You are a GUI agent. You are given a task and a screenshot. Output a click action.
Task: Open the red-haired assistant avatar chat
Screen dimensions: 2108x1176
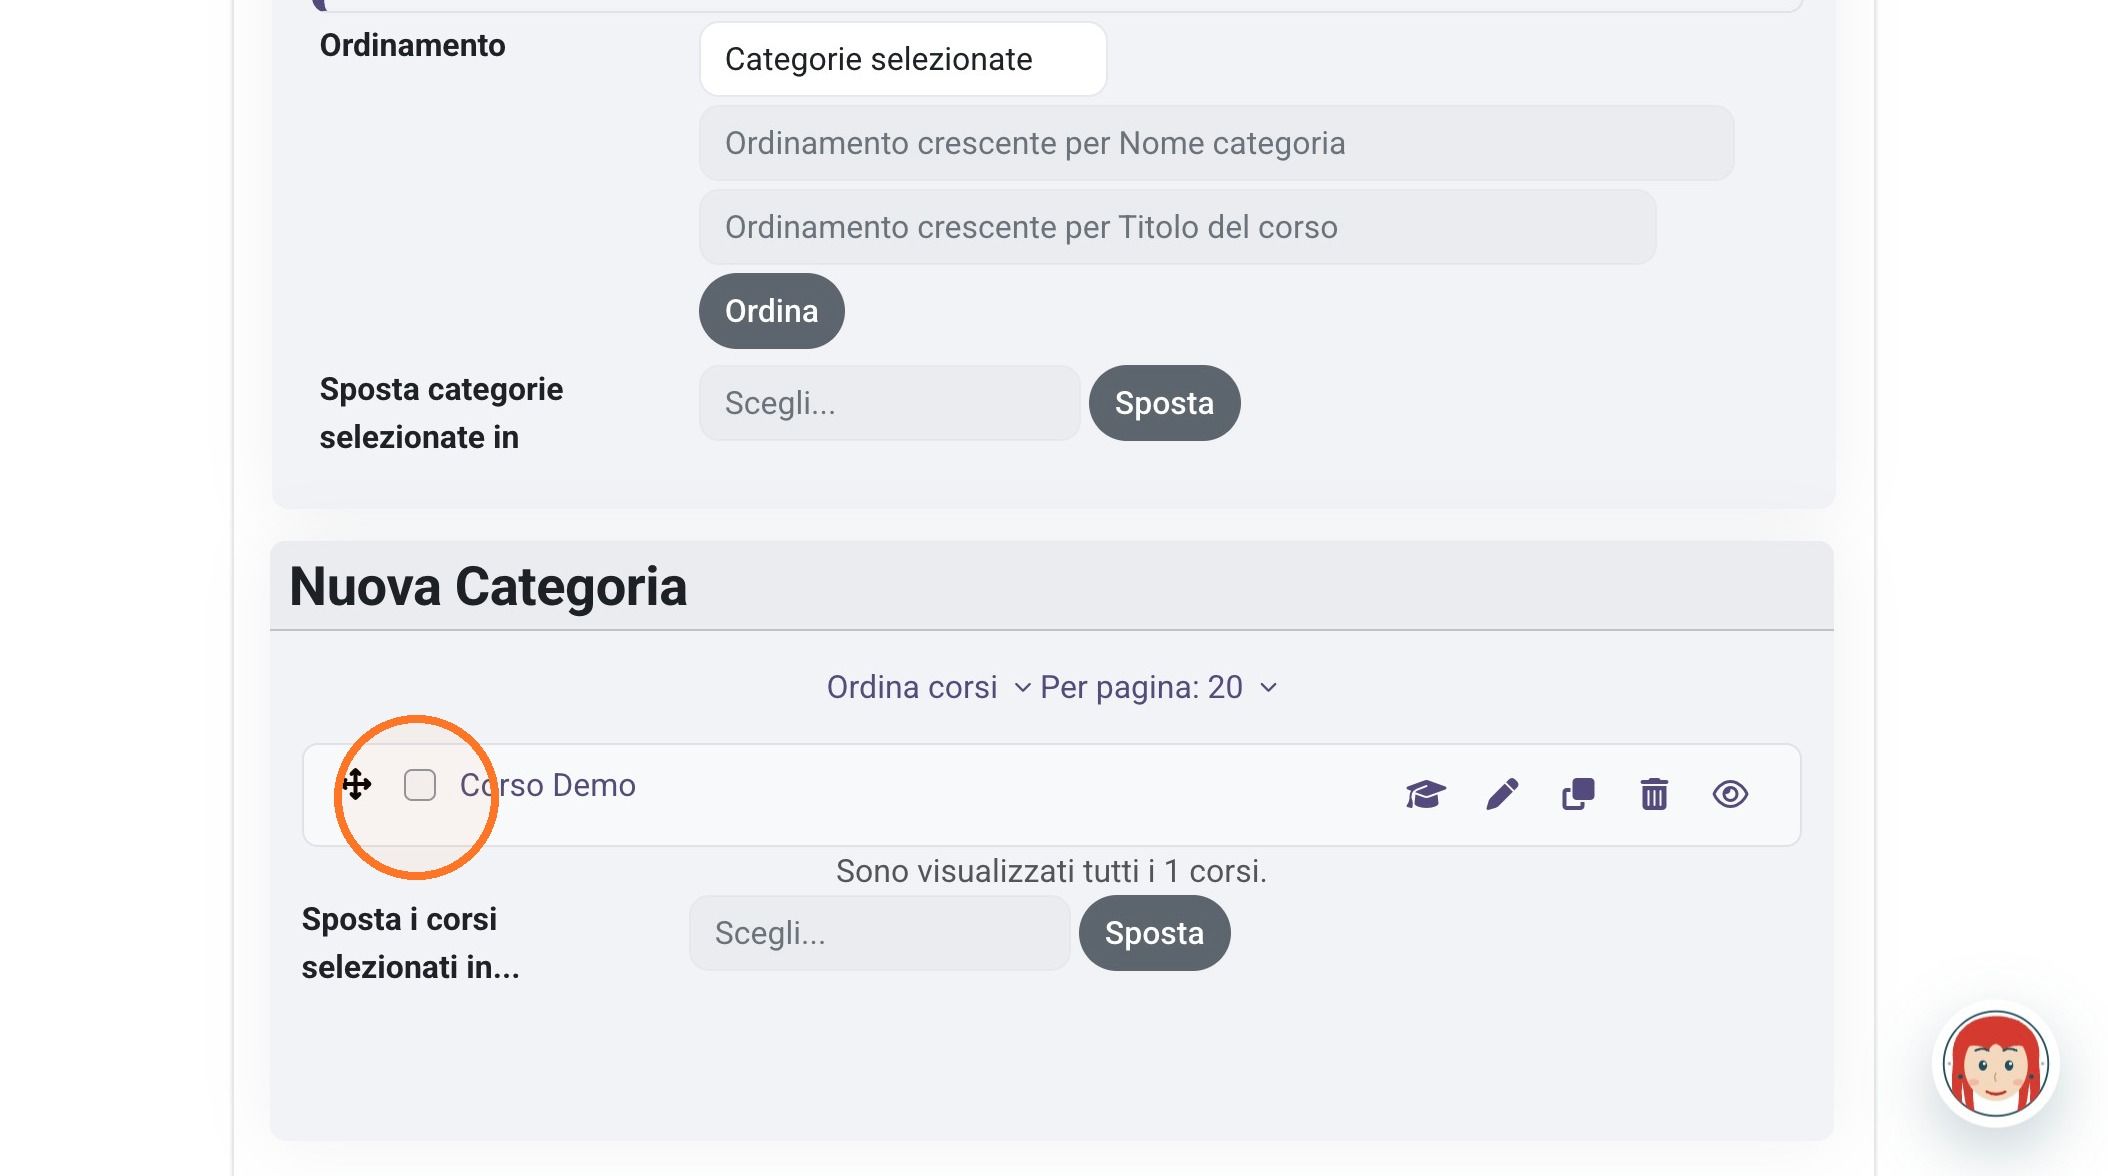pos(1995,1064)
